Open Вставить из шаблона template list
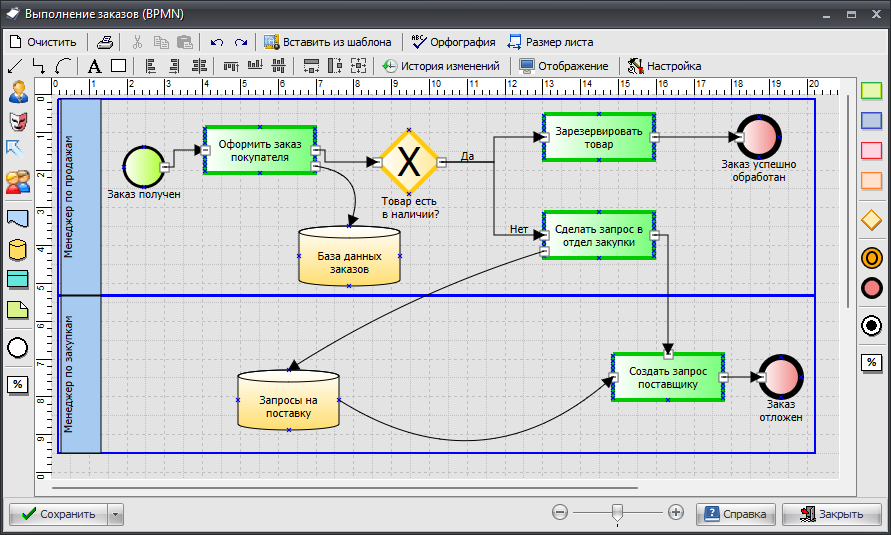Screen dimensions: 891x535 (x=327, y=42)
